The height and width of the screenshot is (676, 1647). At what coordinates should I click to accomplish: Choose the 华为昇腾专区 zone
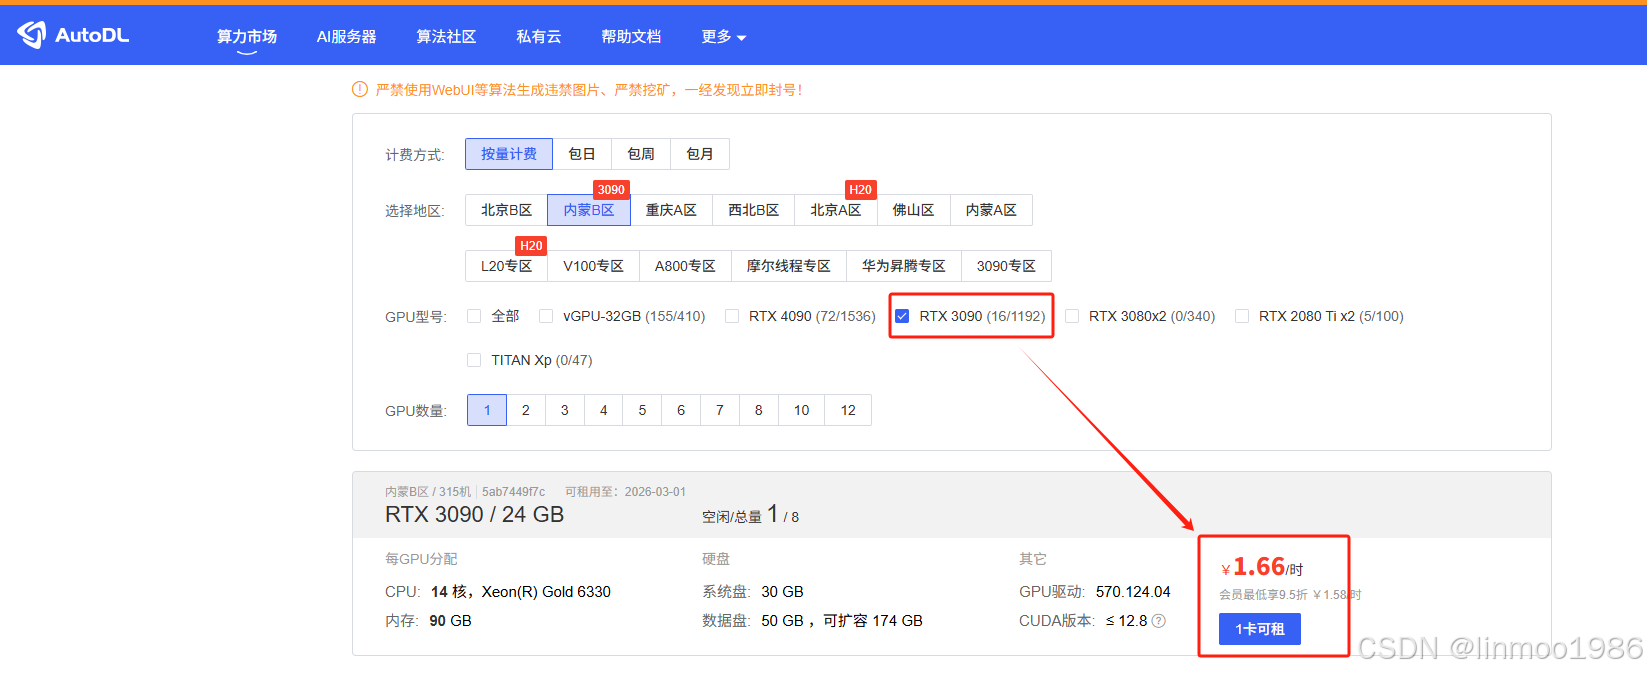904,266
